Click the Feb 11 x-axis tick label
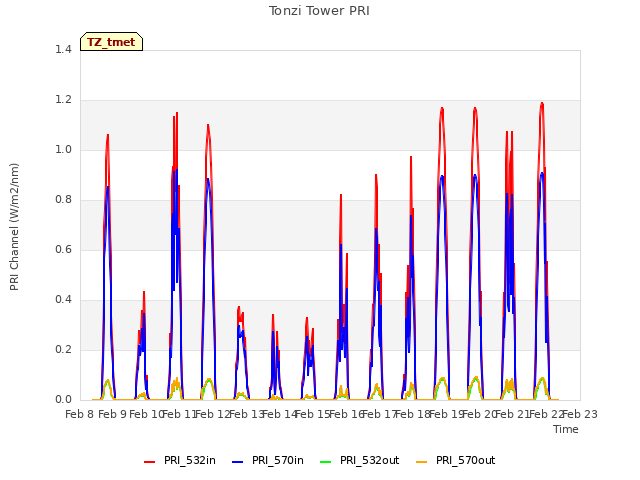 (x=180, y=414)
